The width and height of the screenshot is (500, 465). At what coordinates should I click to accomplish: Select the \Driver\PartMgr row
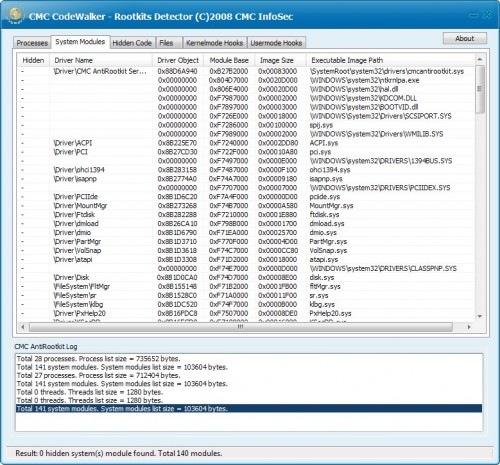pos(246,242)
